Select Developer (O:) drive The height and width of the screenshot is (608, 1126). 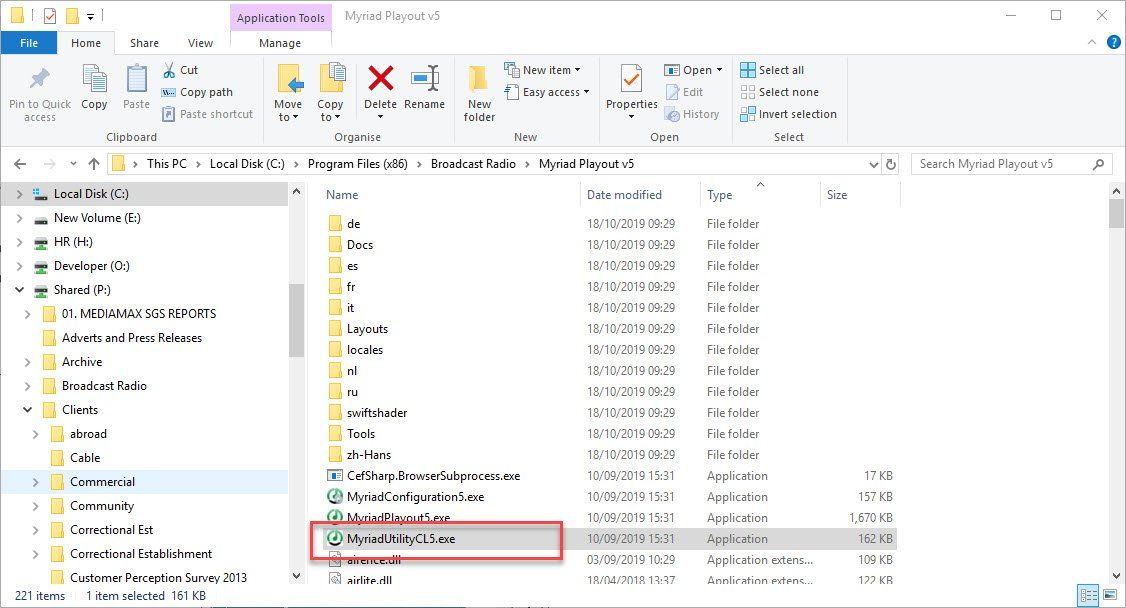tap(91, 266)
